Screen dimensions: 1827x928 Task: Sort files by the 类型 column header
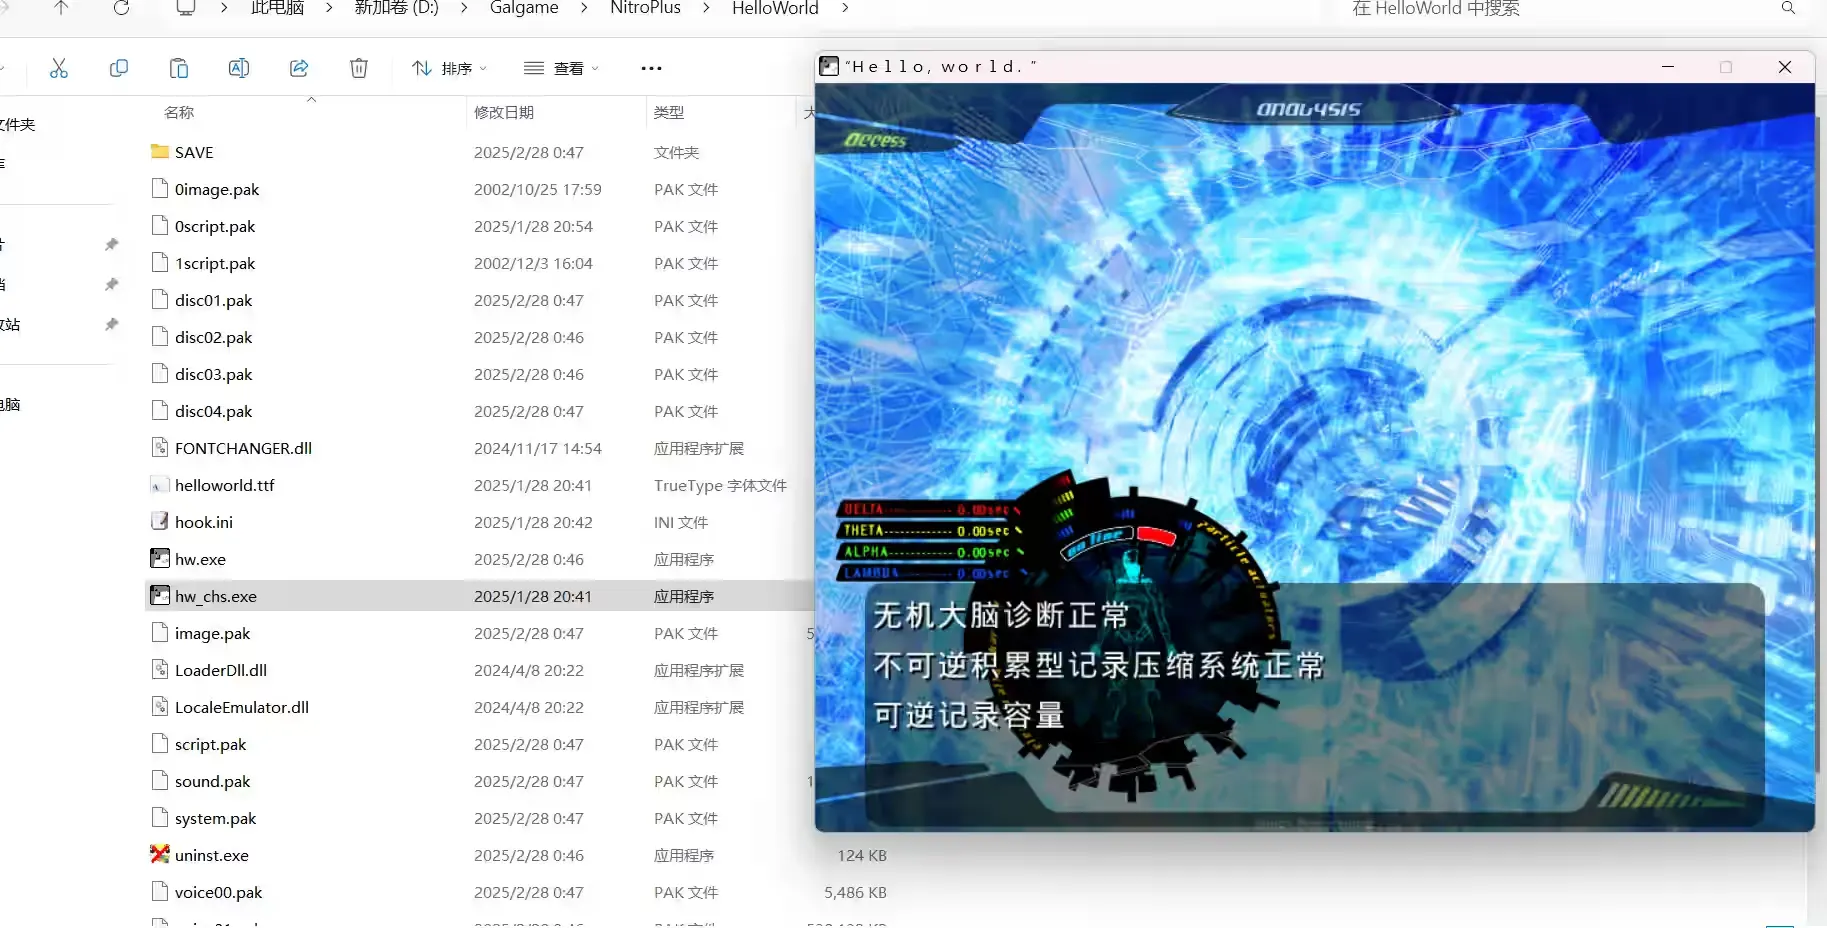pos(669,113)
